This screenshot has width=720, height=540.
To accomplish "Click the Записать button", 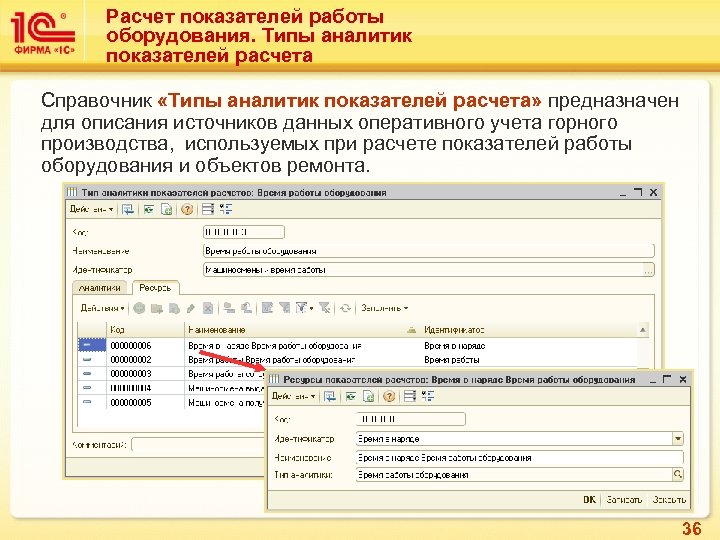I will click(x=624, y=499).
